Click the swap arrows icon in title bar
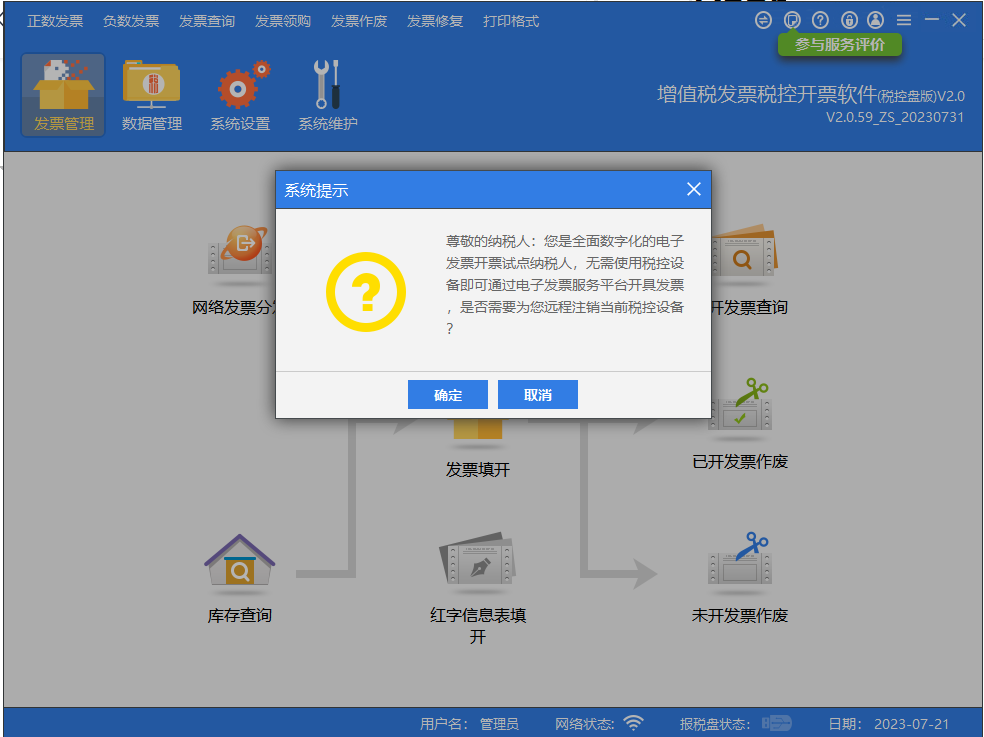The width and height of the screenshot is (984, 737). click(x=763, y=20)
